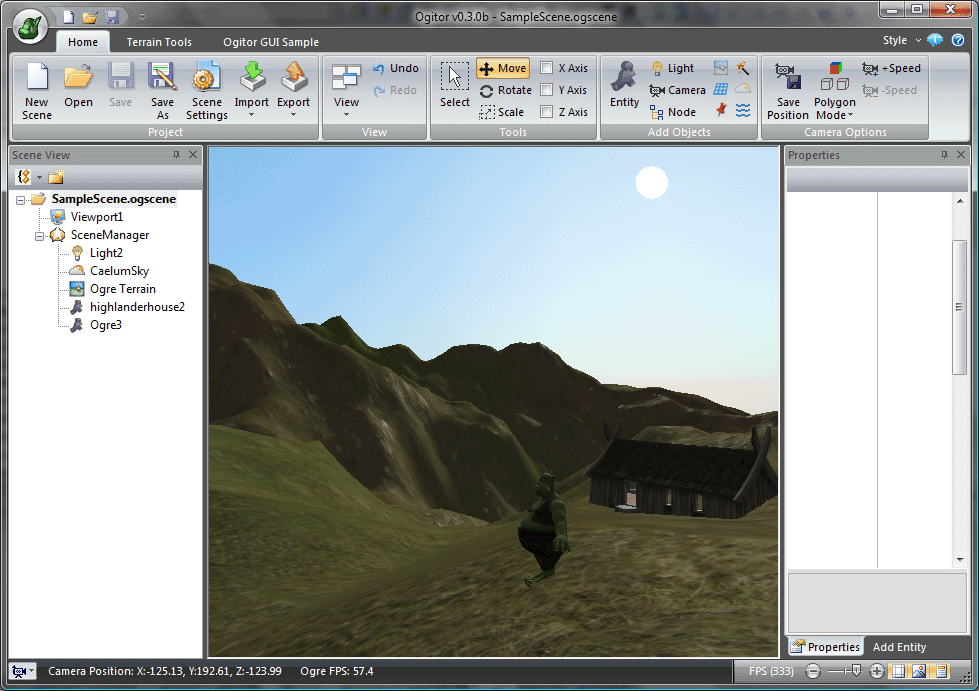Switch to the Scale tool
This screenshot has width=979, height=691.
tap(502, 112)
